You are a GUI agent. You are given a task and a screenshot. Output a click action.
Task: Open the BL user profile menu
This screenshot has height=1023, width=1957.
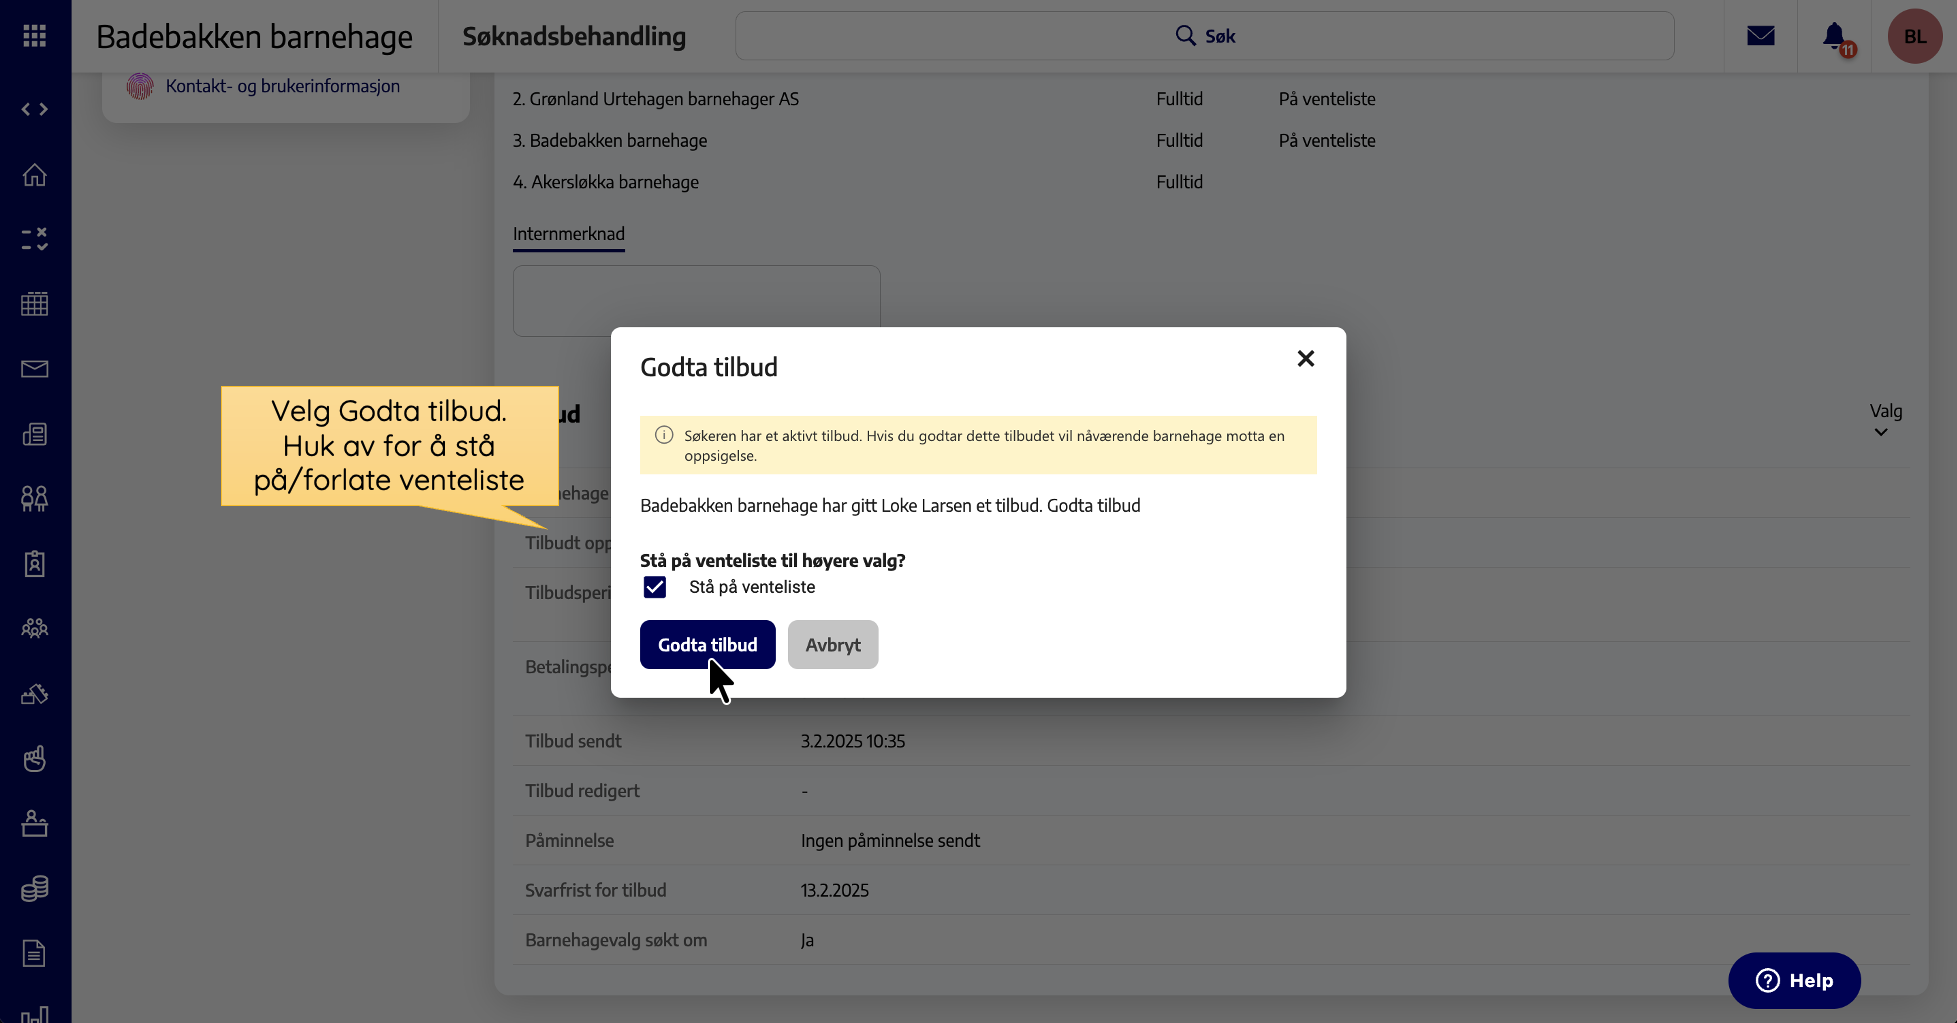(1914, 36)
